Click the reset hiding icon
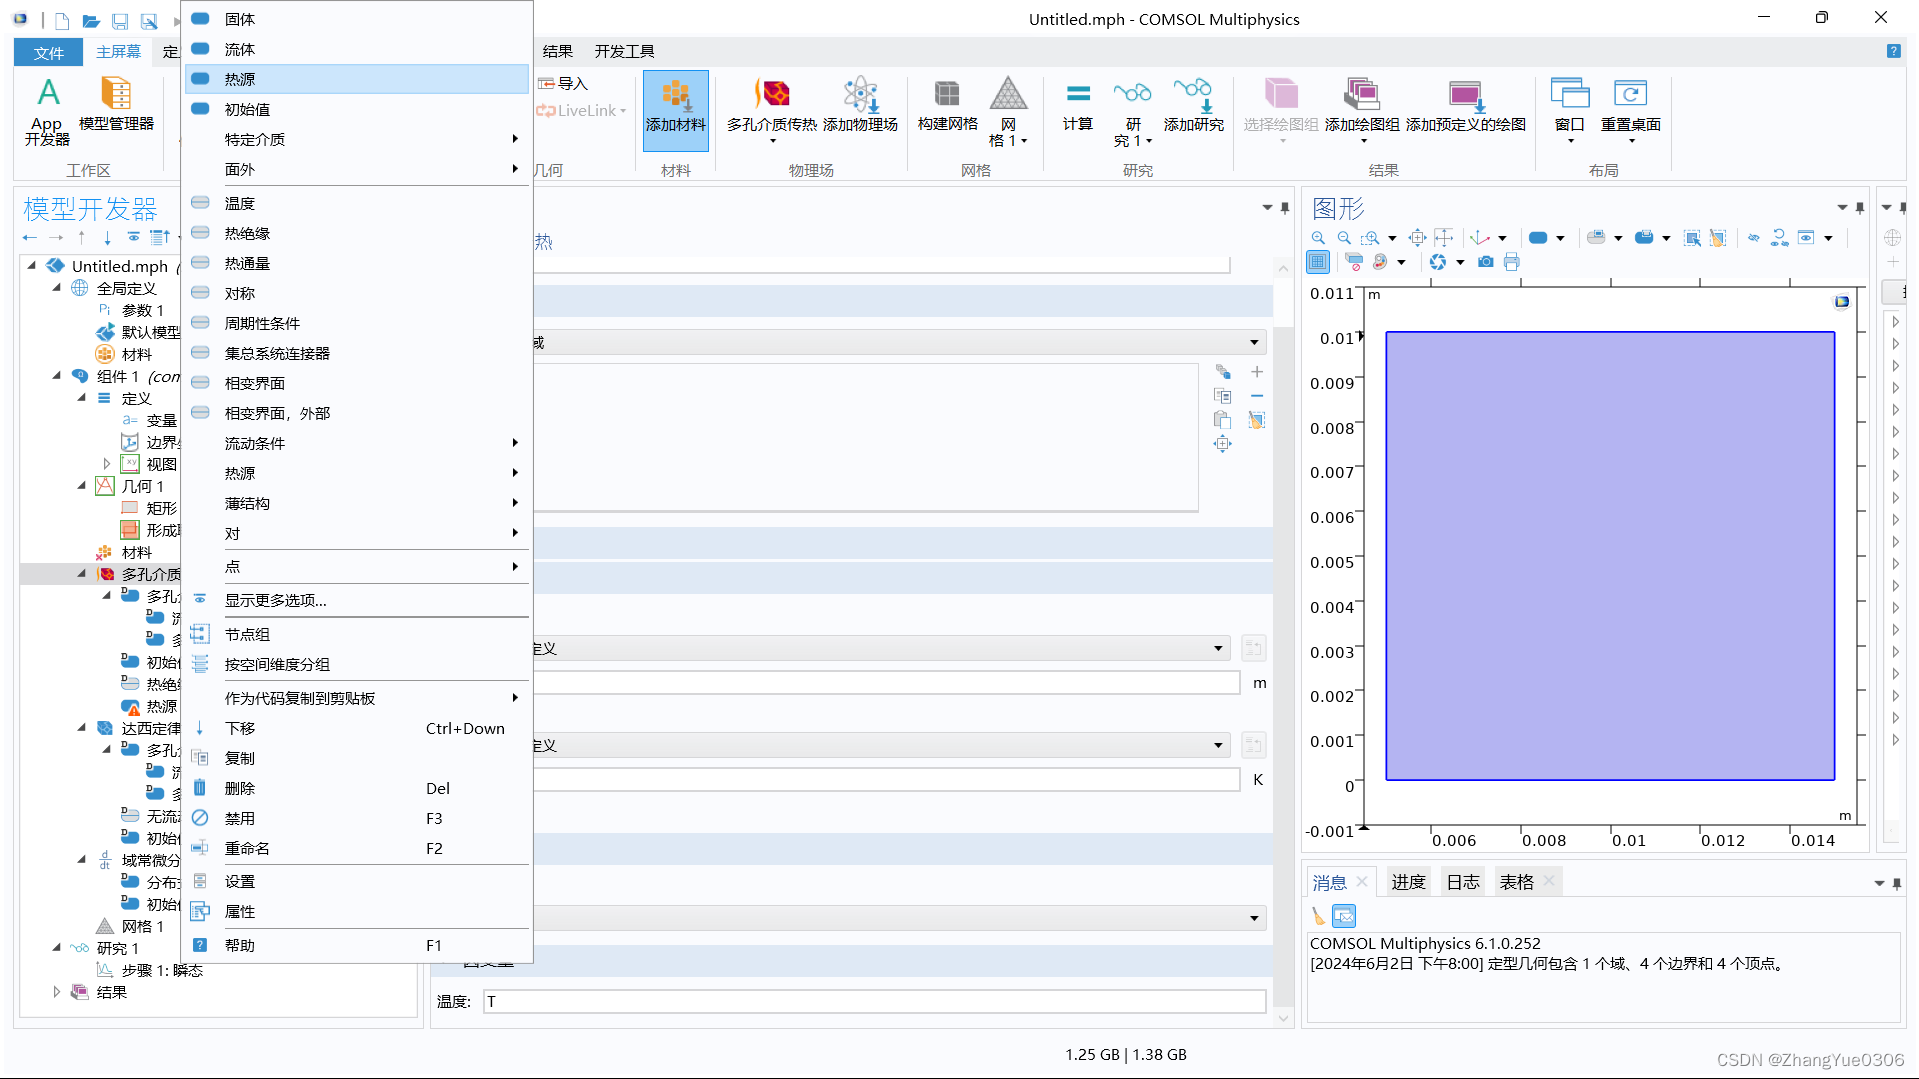 pyautogui.click(x=1779, y=238)
